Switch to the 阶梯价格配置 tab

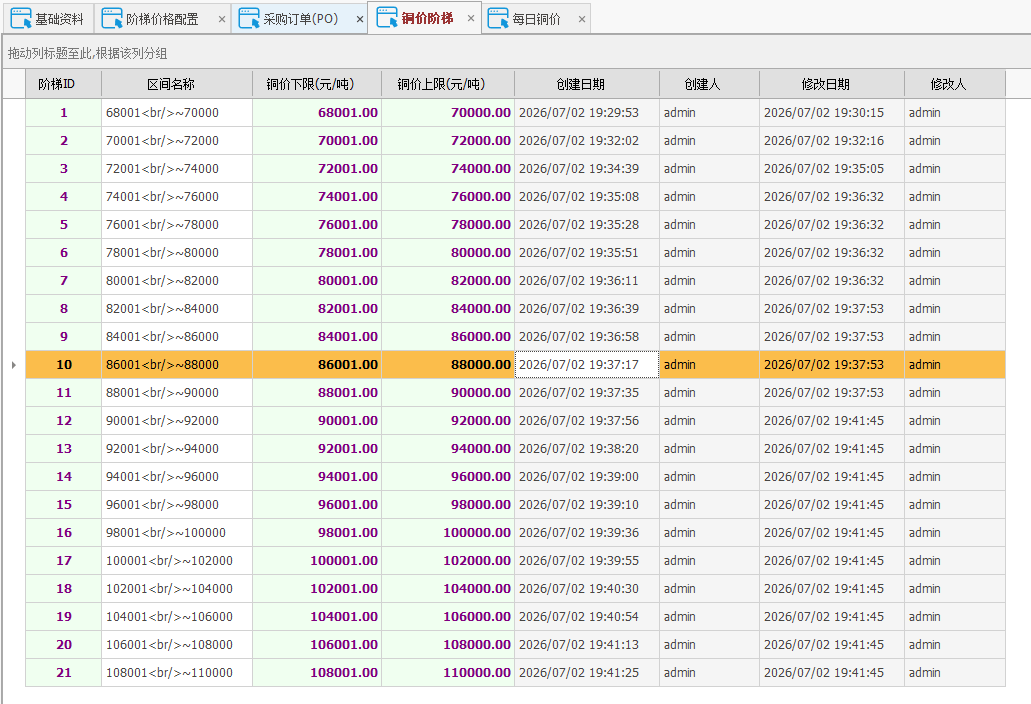162,19
